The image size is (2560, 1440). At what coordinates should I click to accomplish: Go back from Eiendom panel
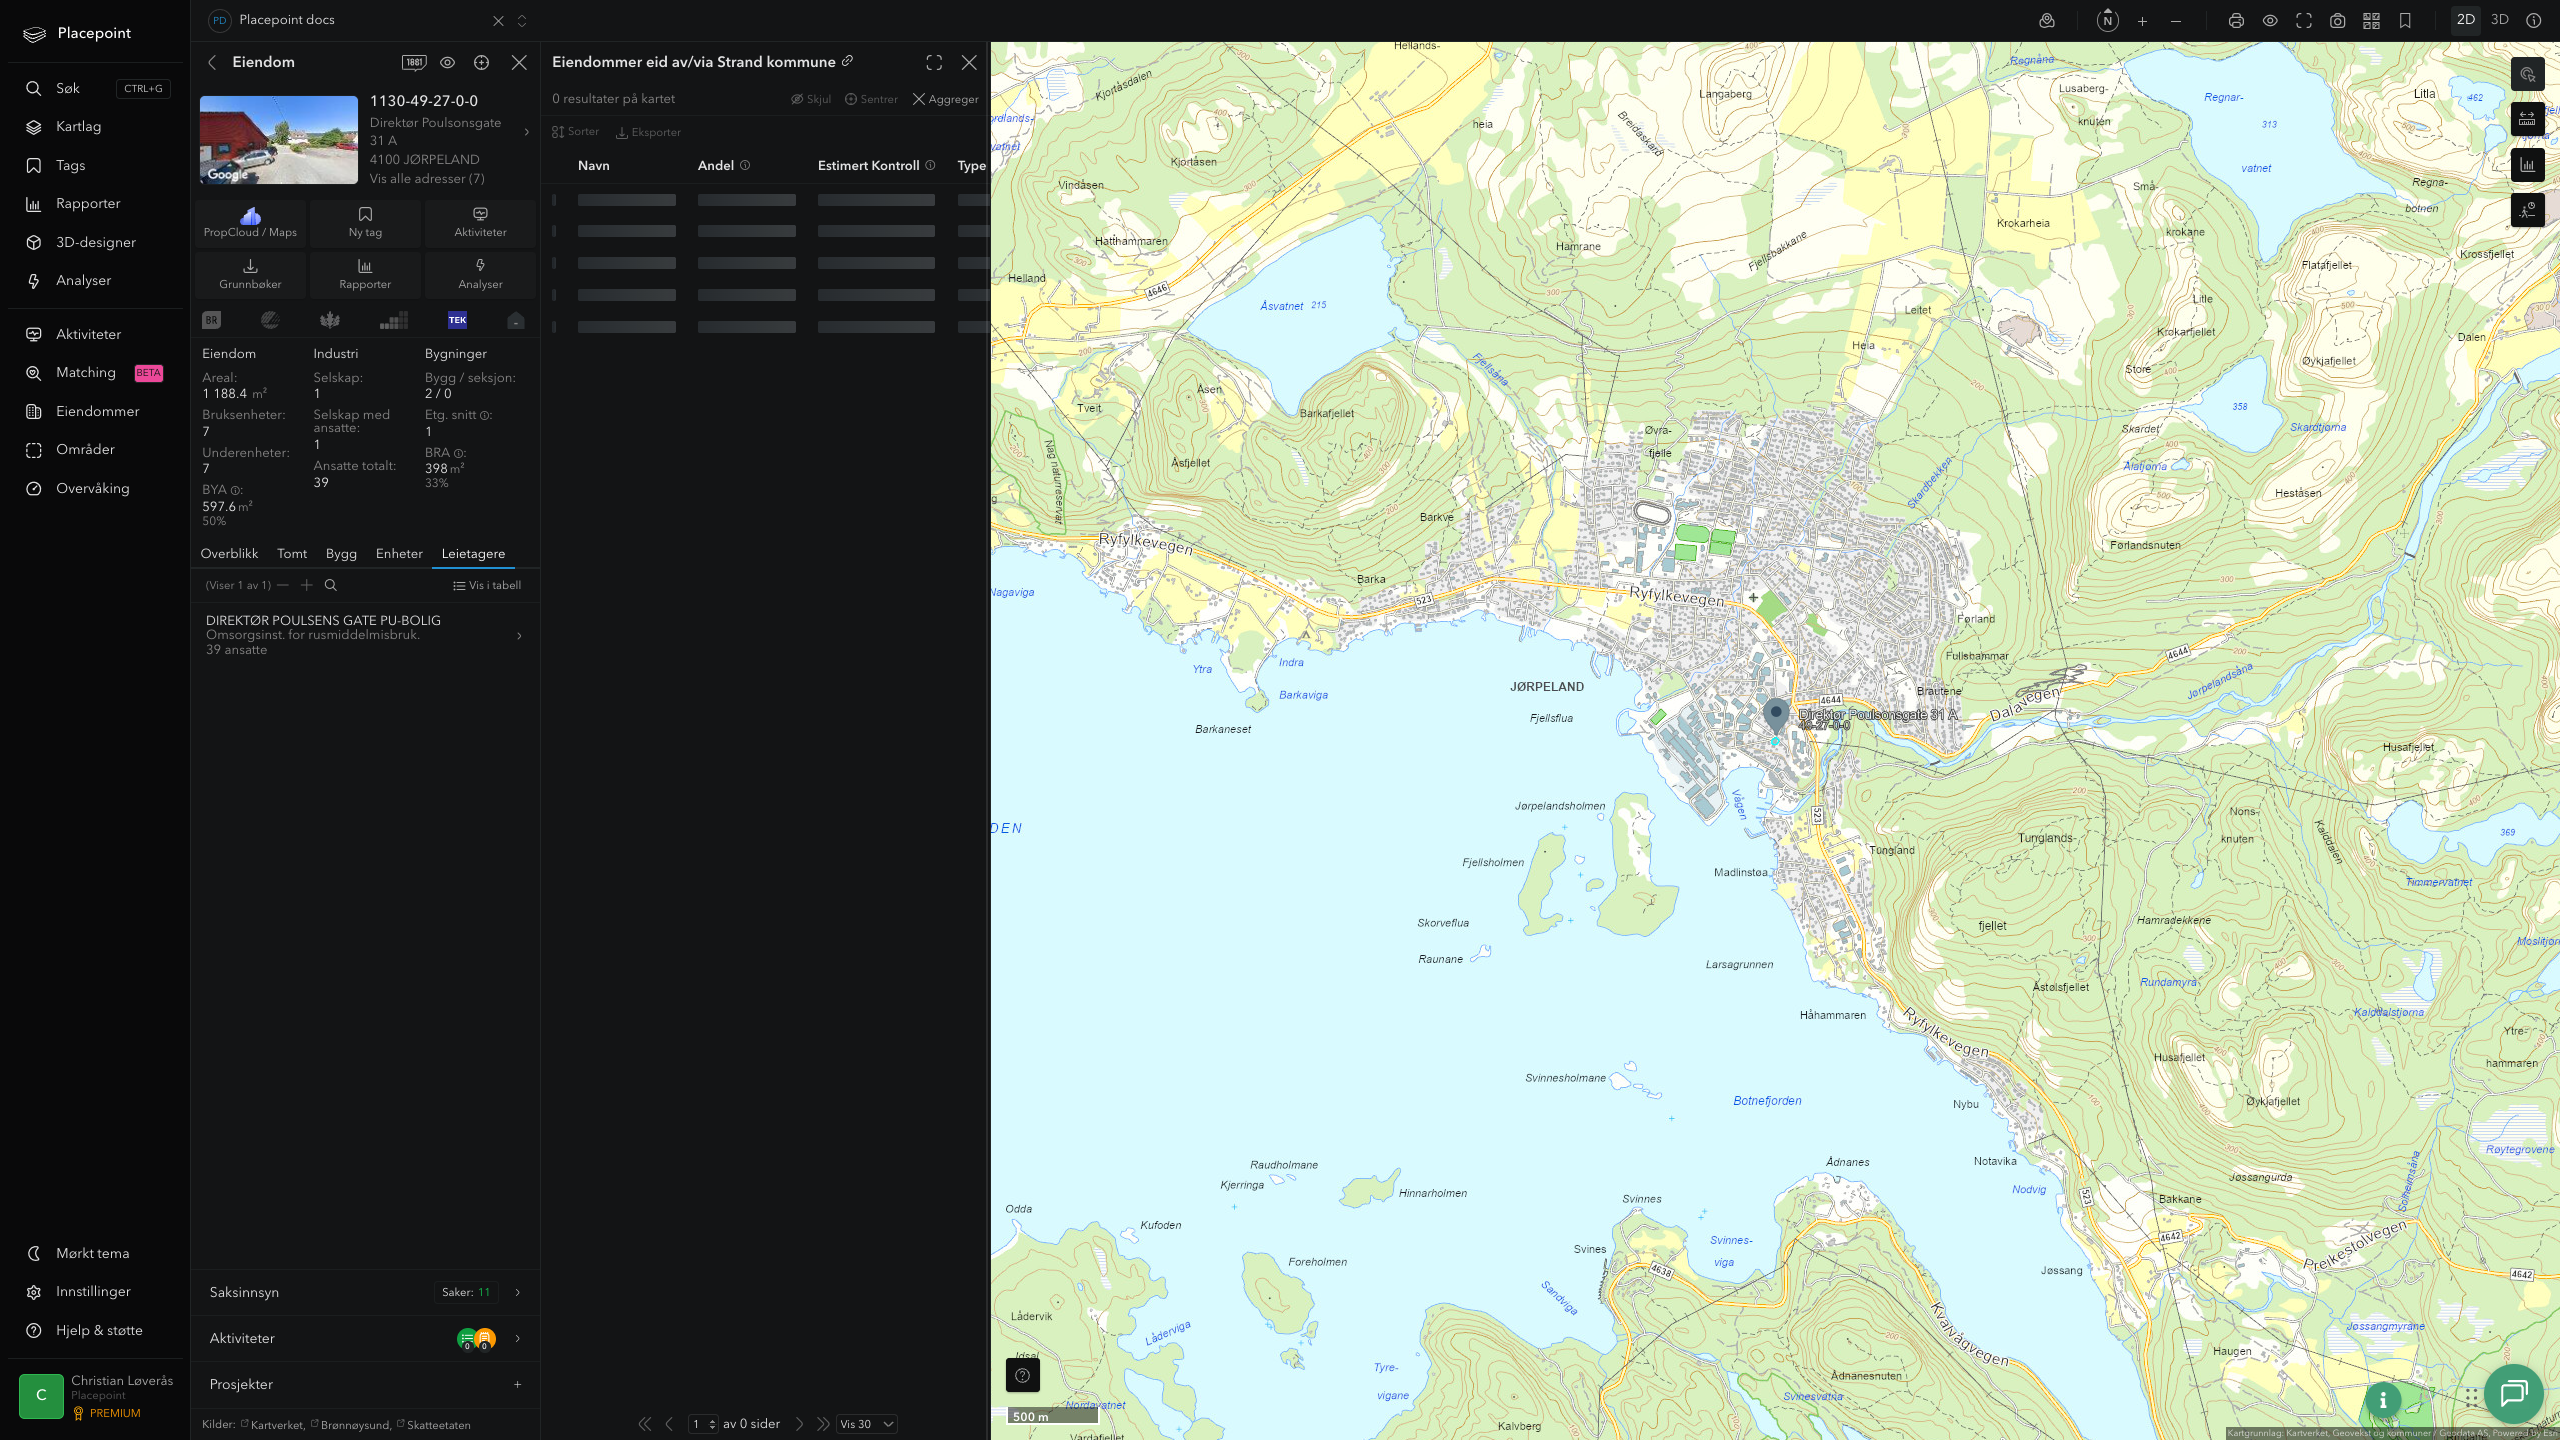click(212, 62)
